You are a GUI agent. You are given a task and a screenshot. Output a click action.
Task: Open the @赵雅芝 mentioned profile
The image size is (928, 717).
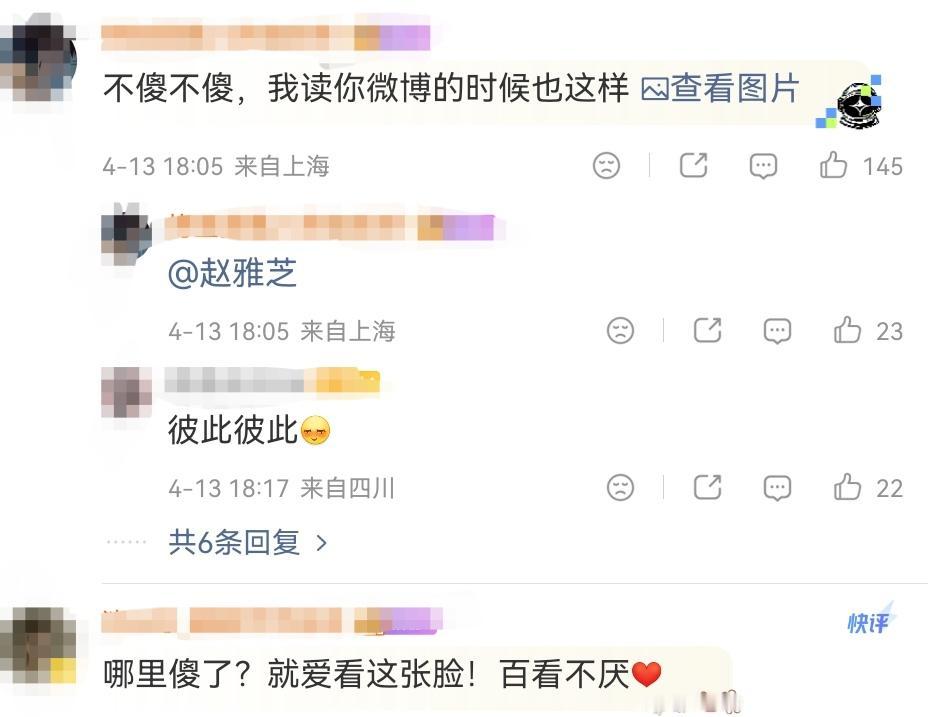233,272
